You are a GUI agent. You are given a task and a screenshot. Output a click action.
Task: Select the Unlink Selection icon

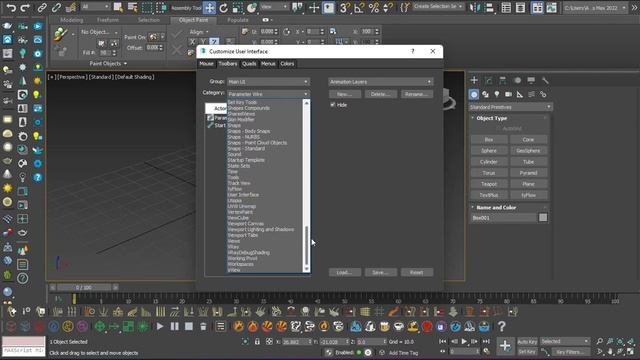click(56, 7)
